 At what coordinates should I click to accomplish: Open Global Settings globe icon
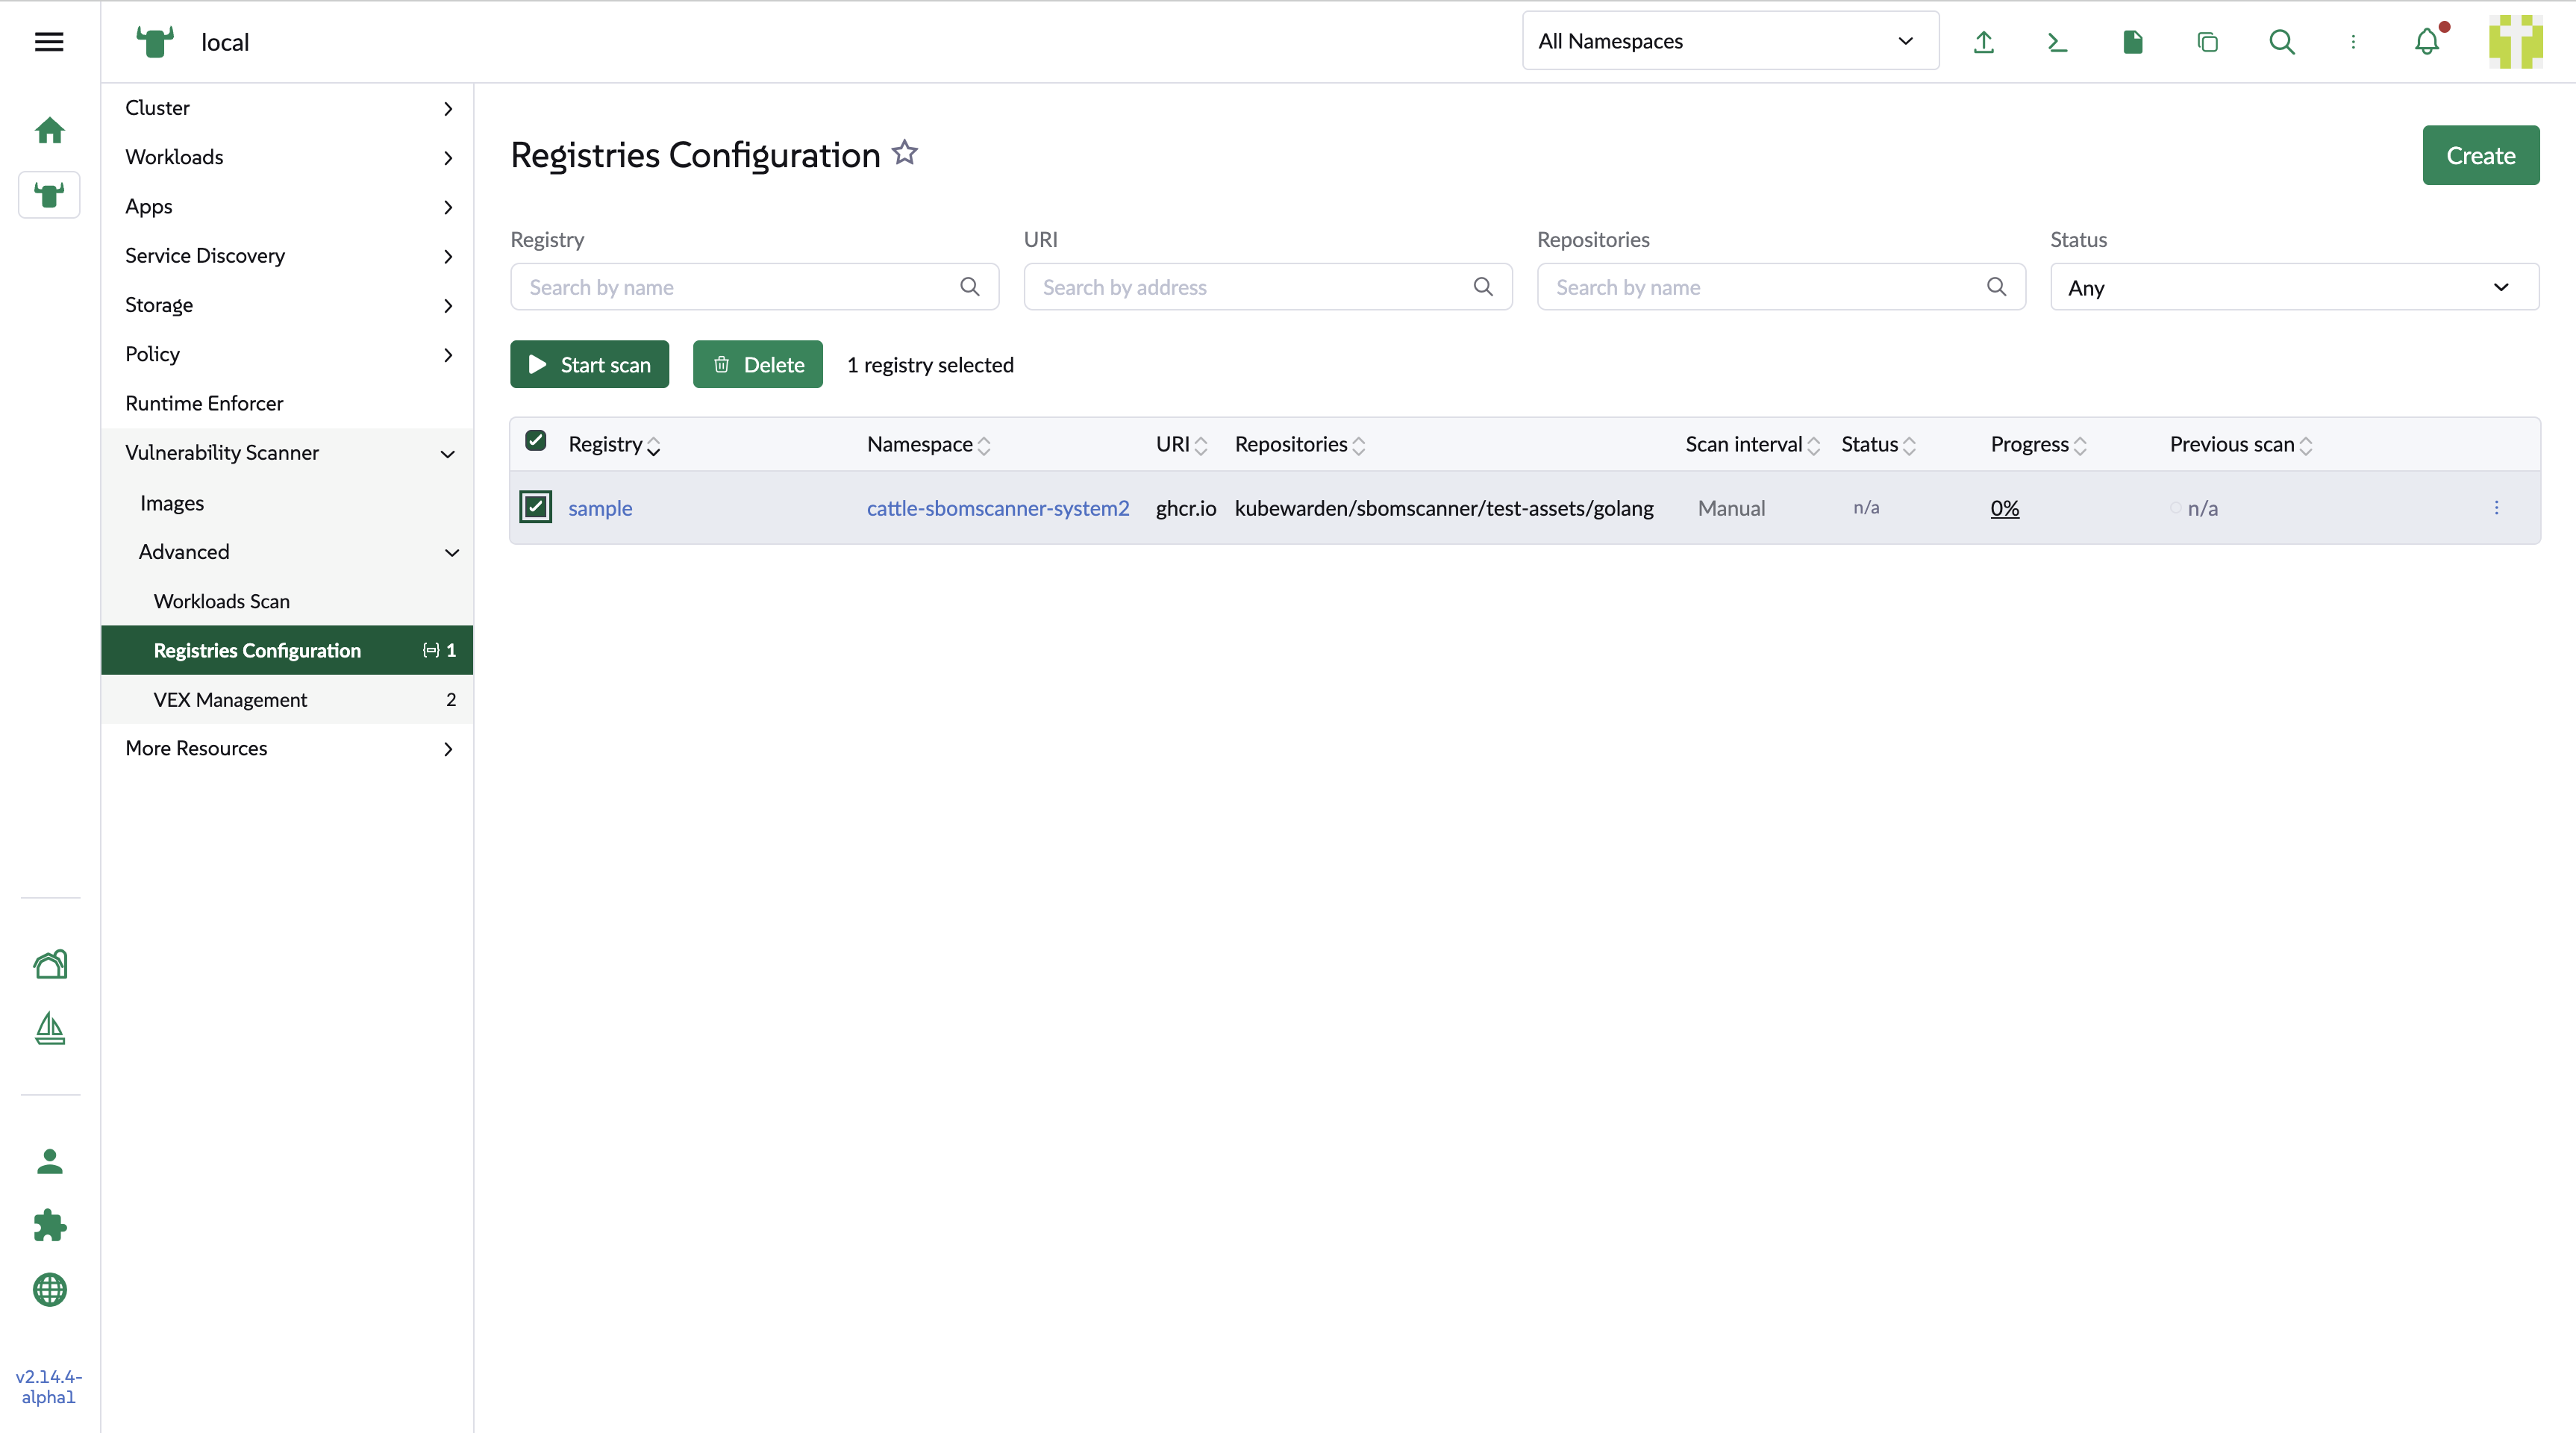(49, 1289)
